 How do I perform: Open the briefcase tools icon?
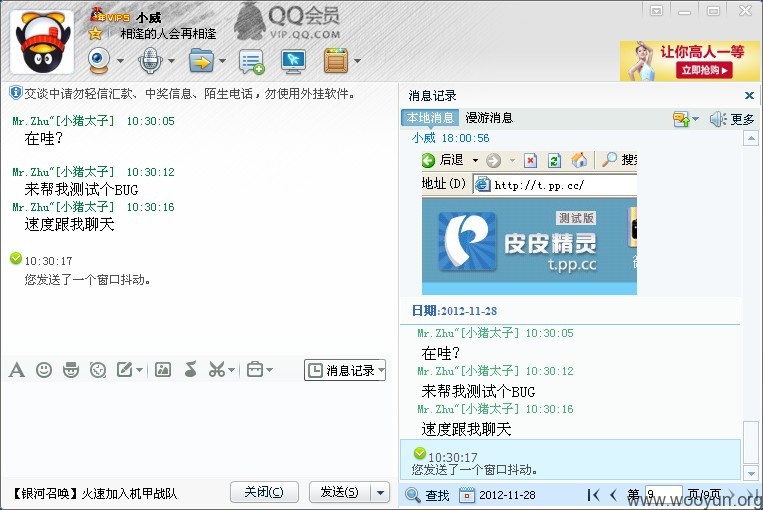coord(255,370)
